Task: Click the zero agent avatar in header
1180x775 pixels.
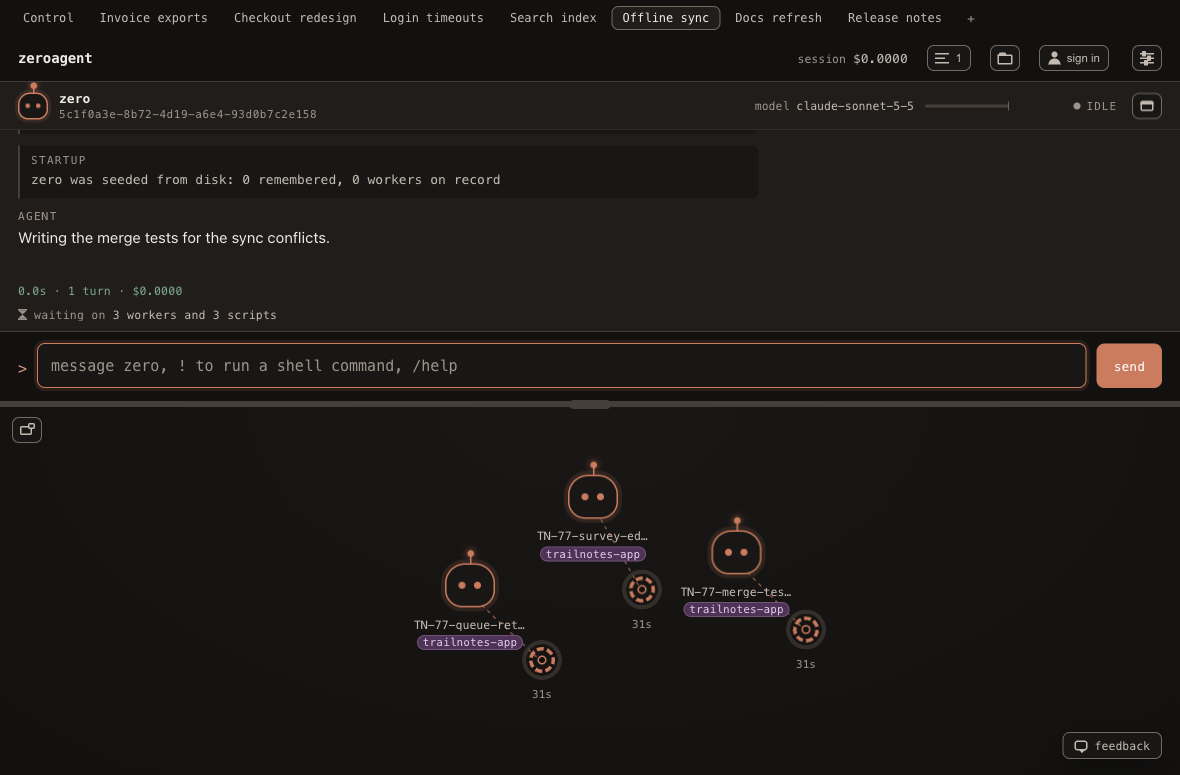Action: click(x=33, y=103)
